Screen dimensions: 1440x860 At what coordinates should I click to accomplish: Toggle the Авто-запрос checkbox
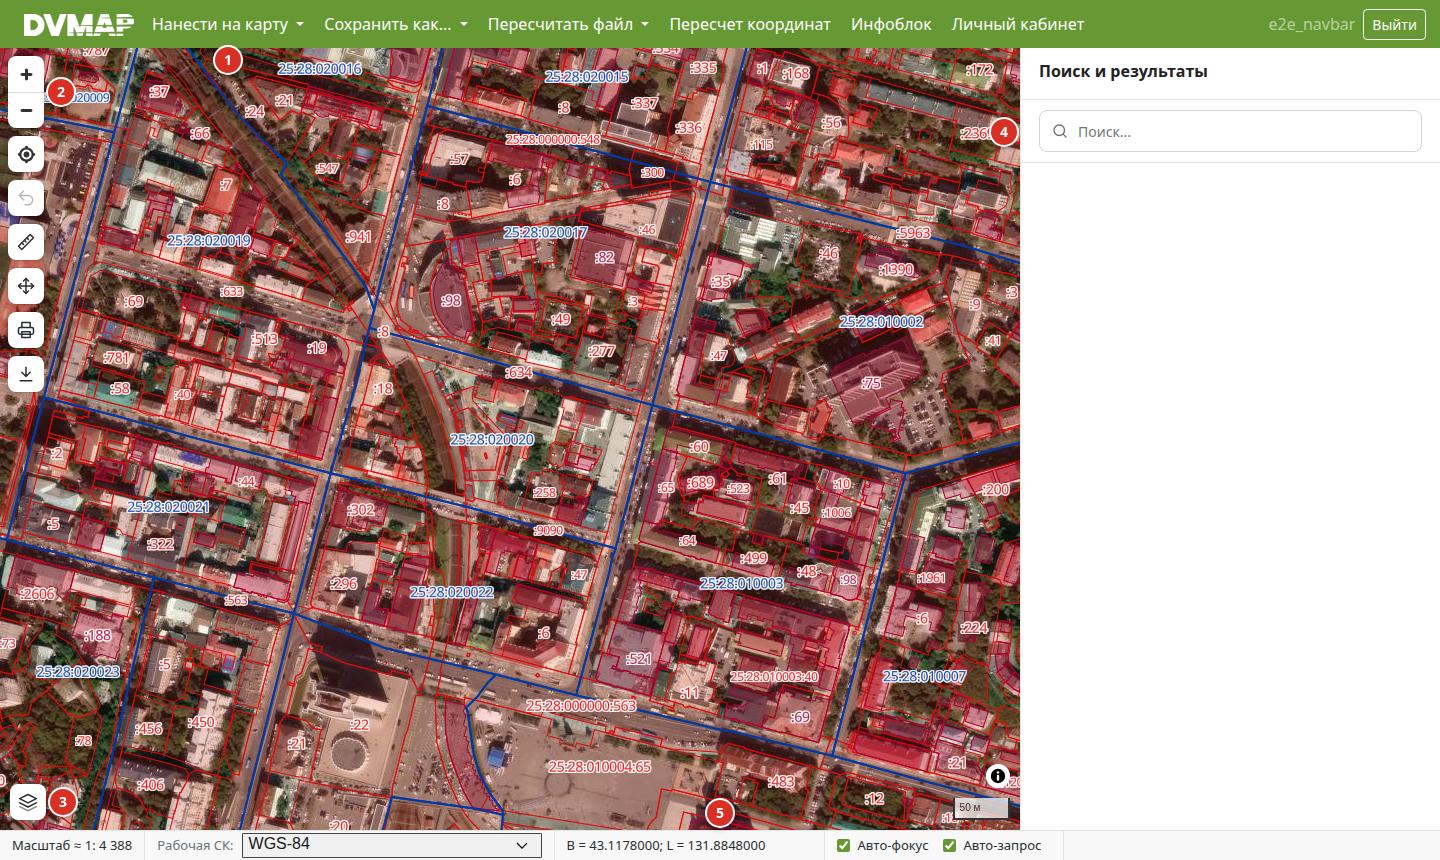(950, 846)
